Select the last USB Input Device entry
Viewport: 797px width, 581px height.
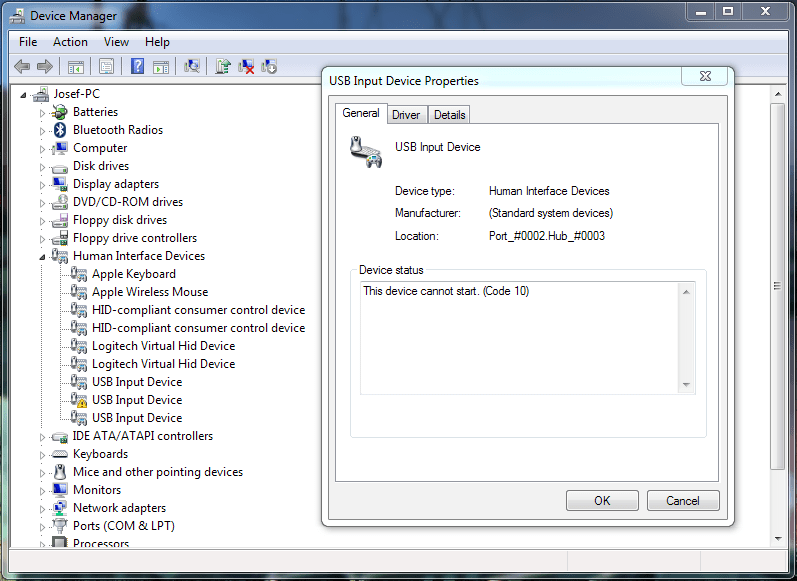[137, 418]
